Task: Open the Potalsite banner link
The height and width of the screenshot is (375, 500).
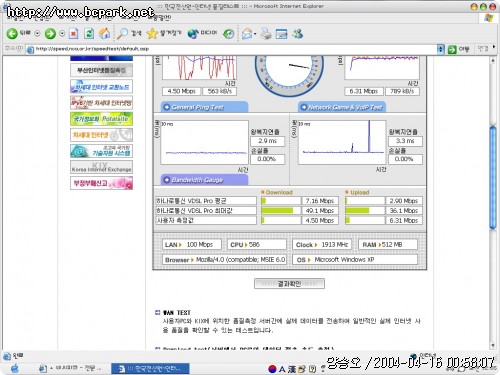Action: pyautogui.click(x=101, y=119)
